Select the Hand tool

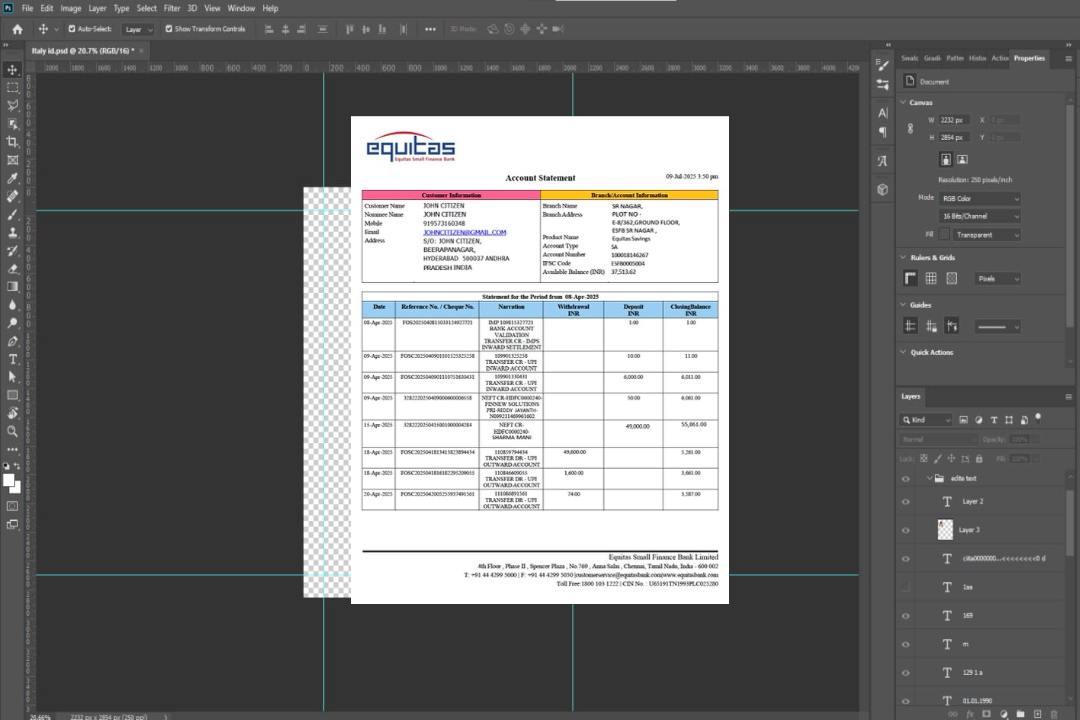pos(12,413)
